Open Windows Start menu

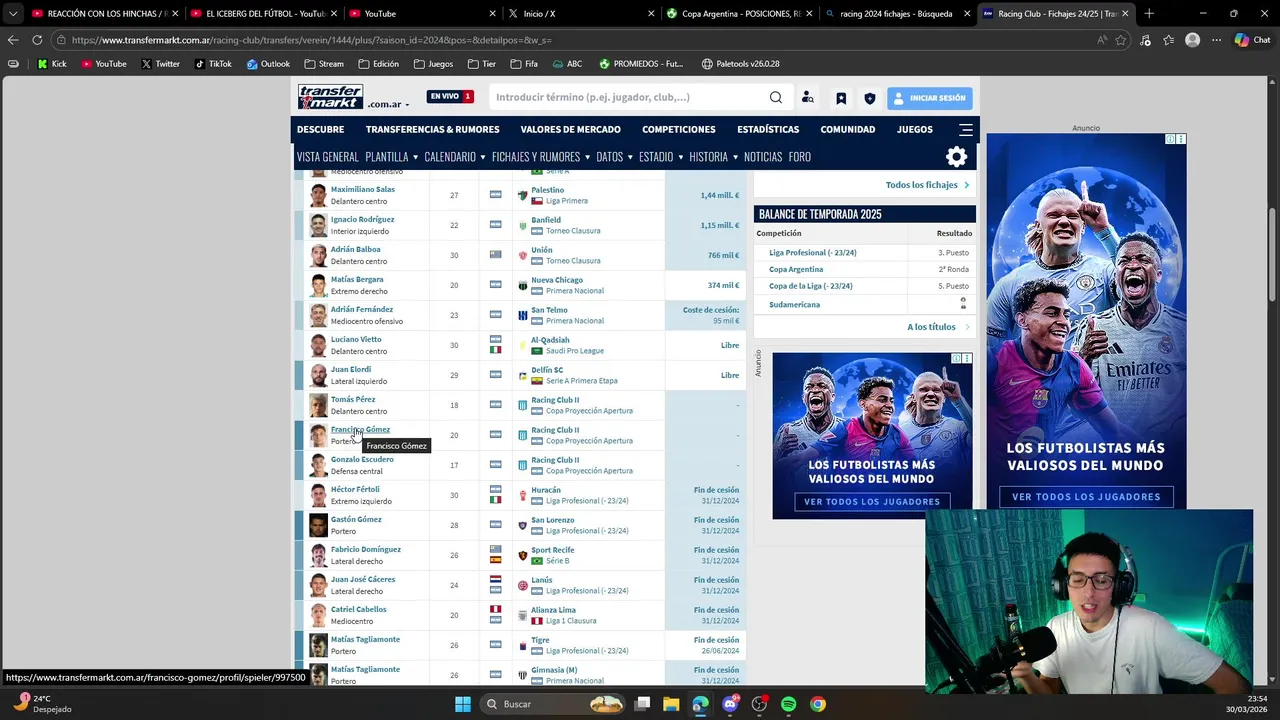coord(463,704)
